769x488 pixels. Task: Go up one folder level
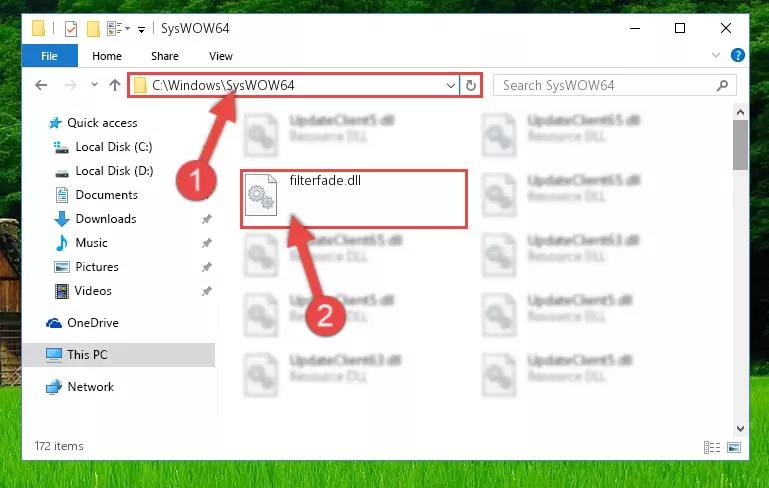click(115, 85)
